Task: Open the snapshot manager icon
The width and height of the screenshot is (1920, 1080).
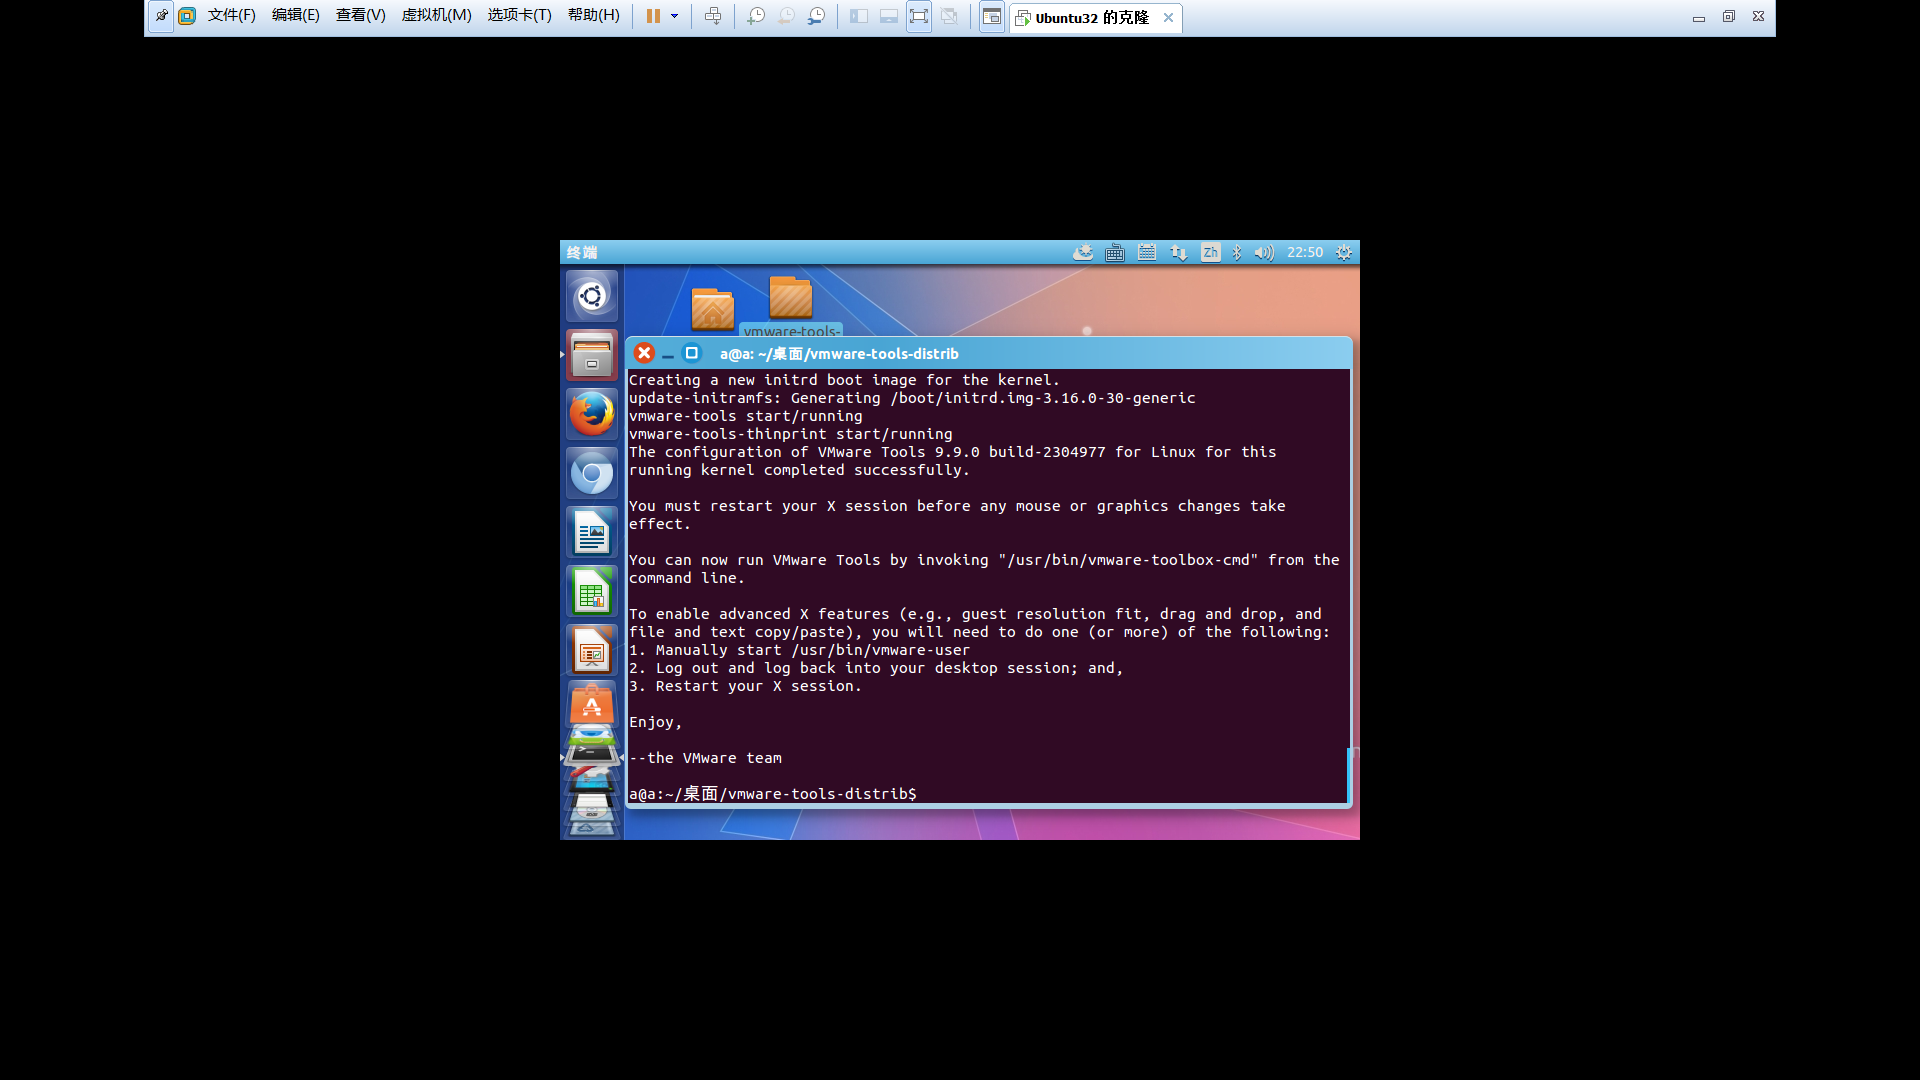Action: click(x=817, y=16)
